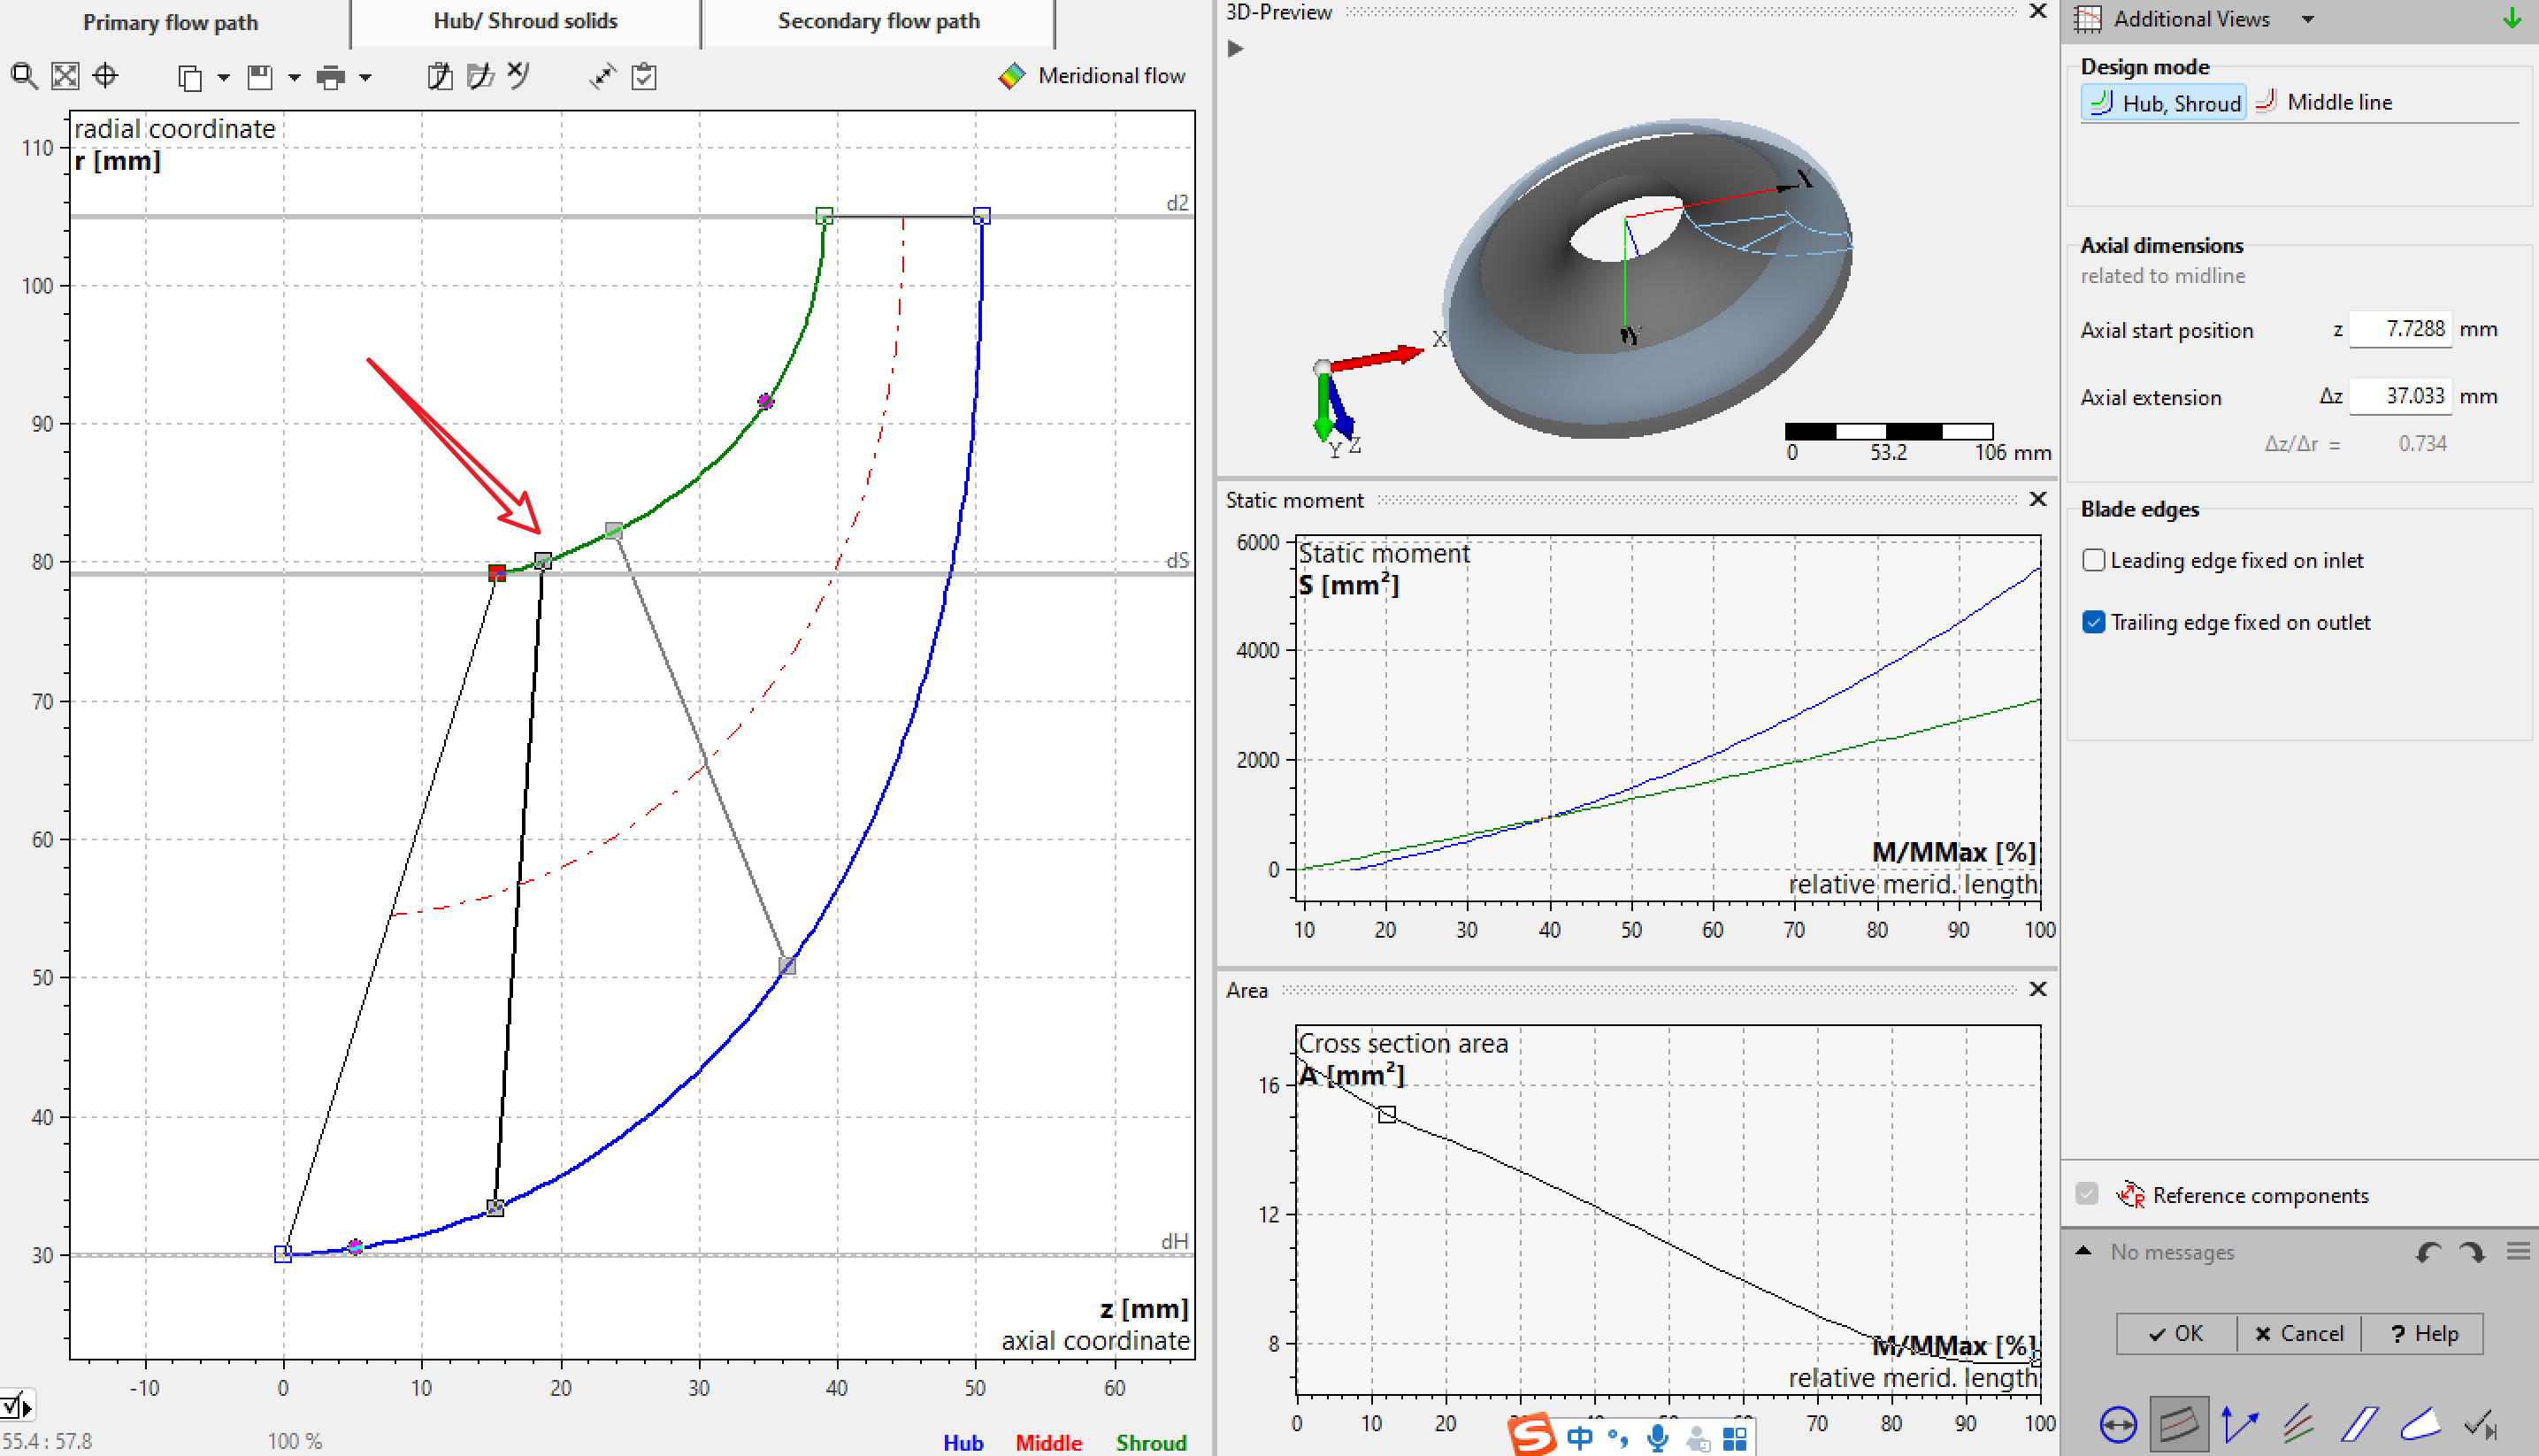Expand the save dropdown arrow

pos(294,77)
